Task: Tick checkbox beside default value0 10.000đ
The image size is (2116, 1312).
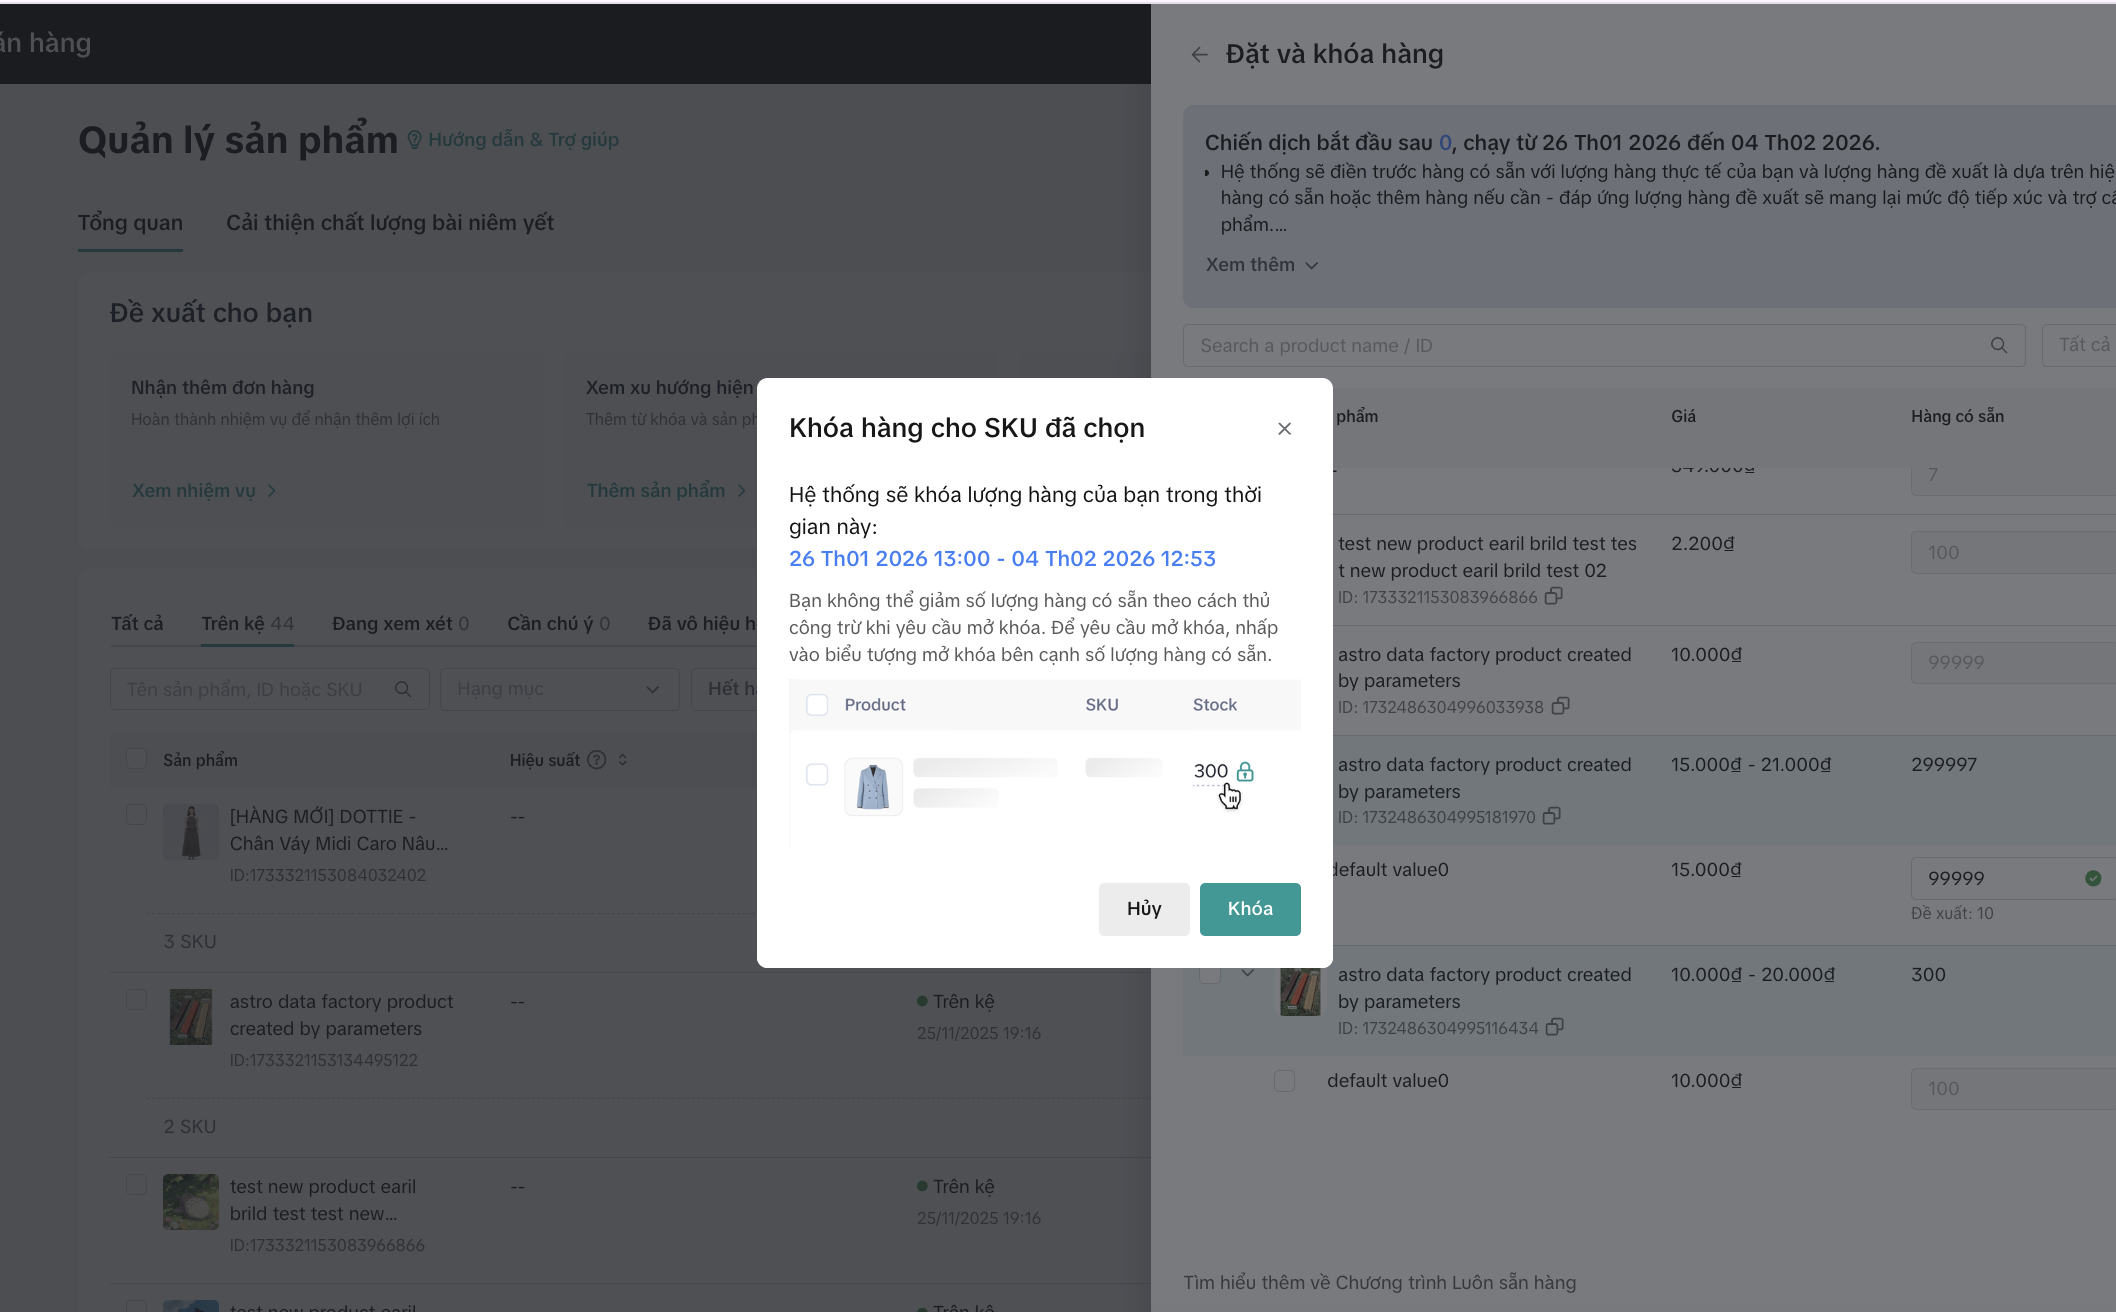Action: tap(1284, 1081)
